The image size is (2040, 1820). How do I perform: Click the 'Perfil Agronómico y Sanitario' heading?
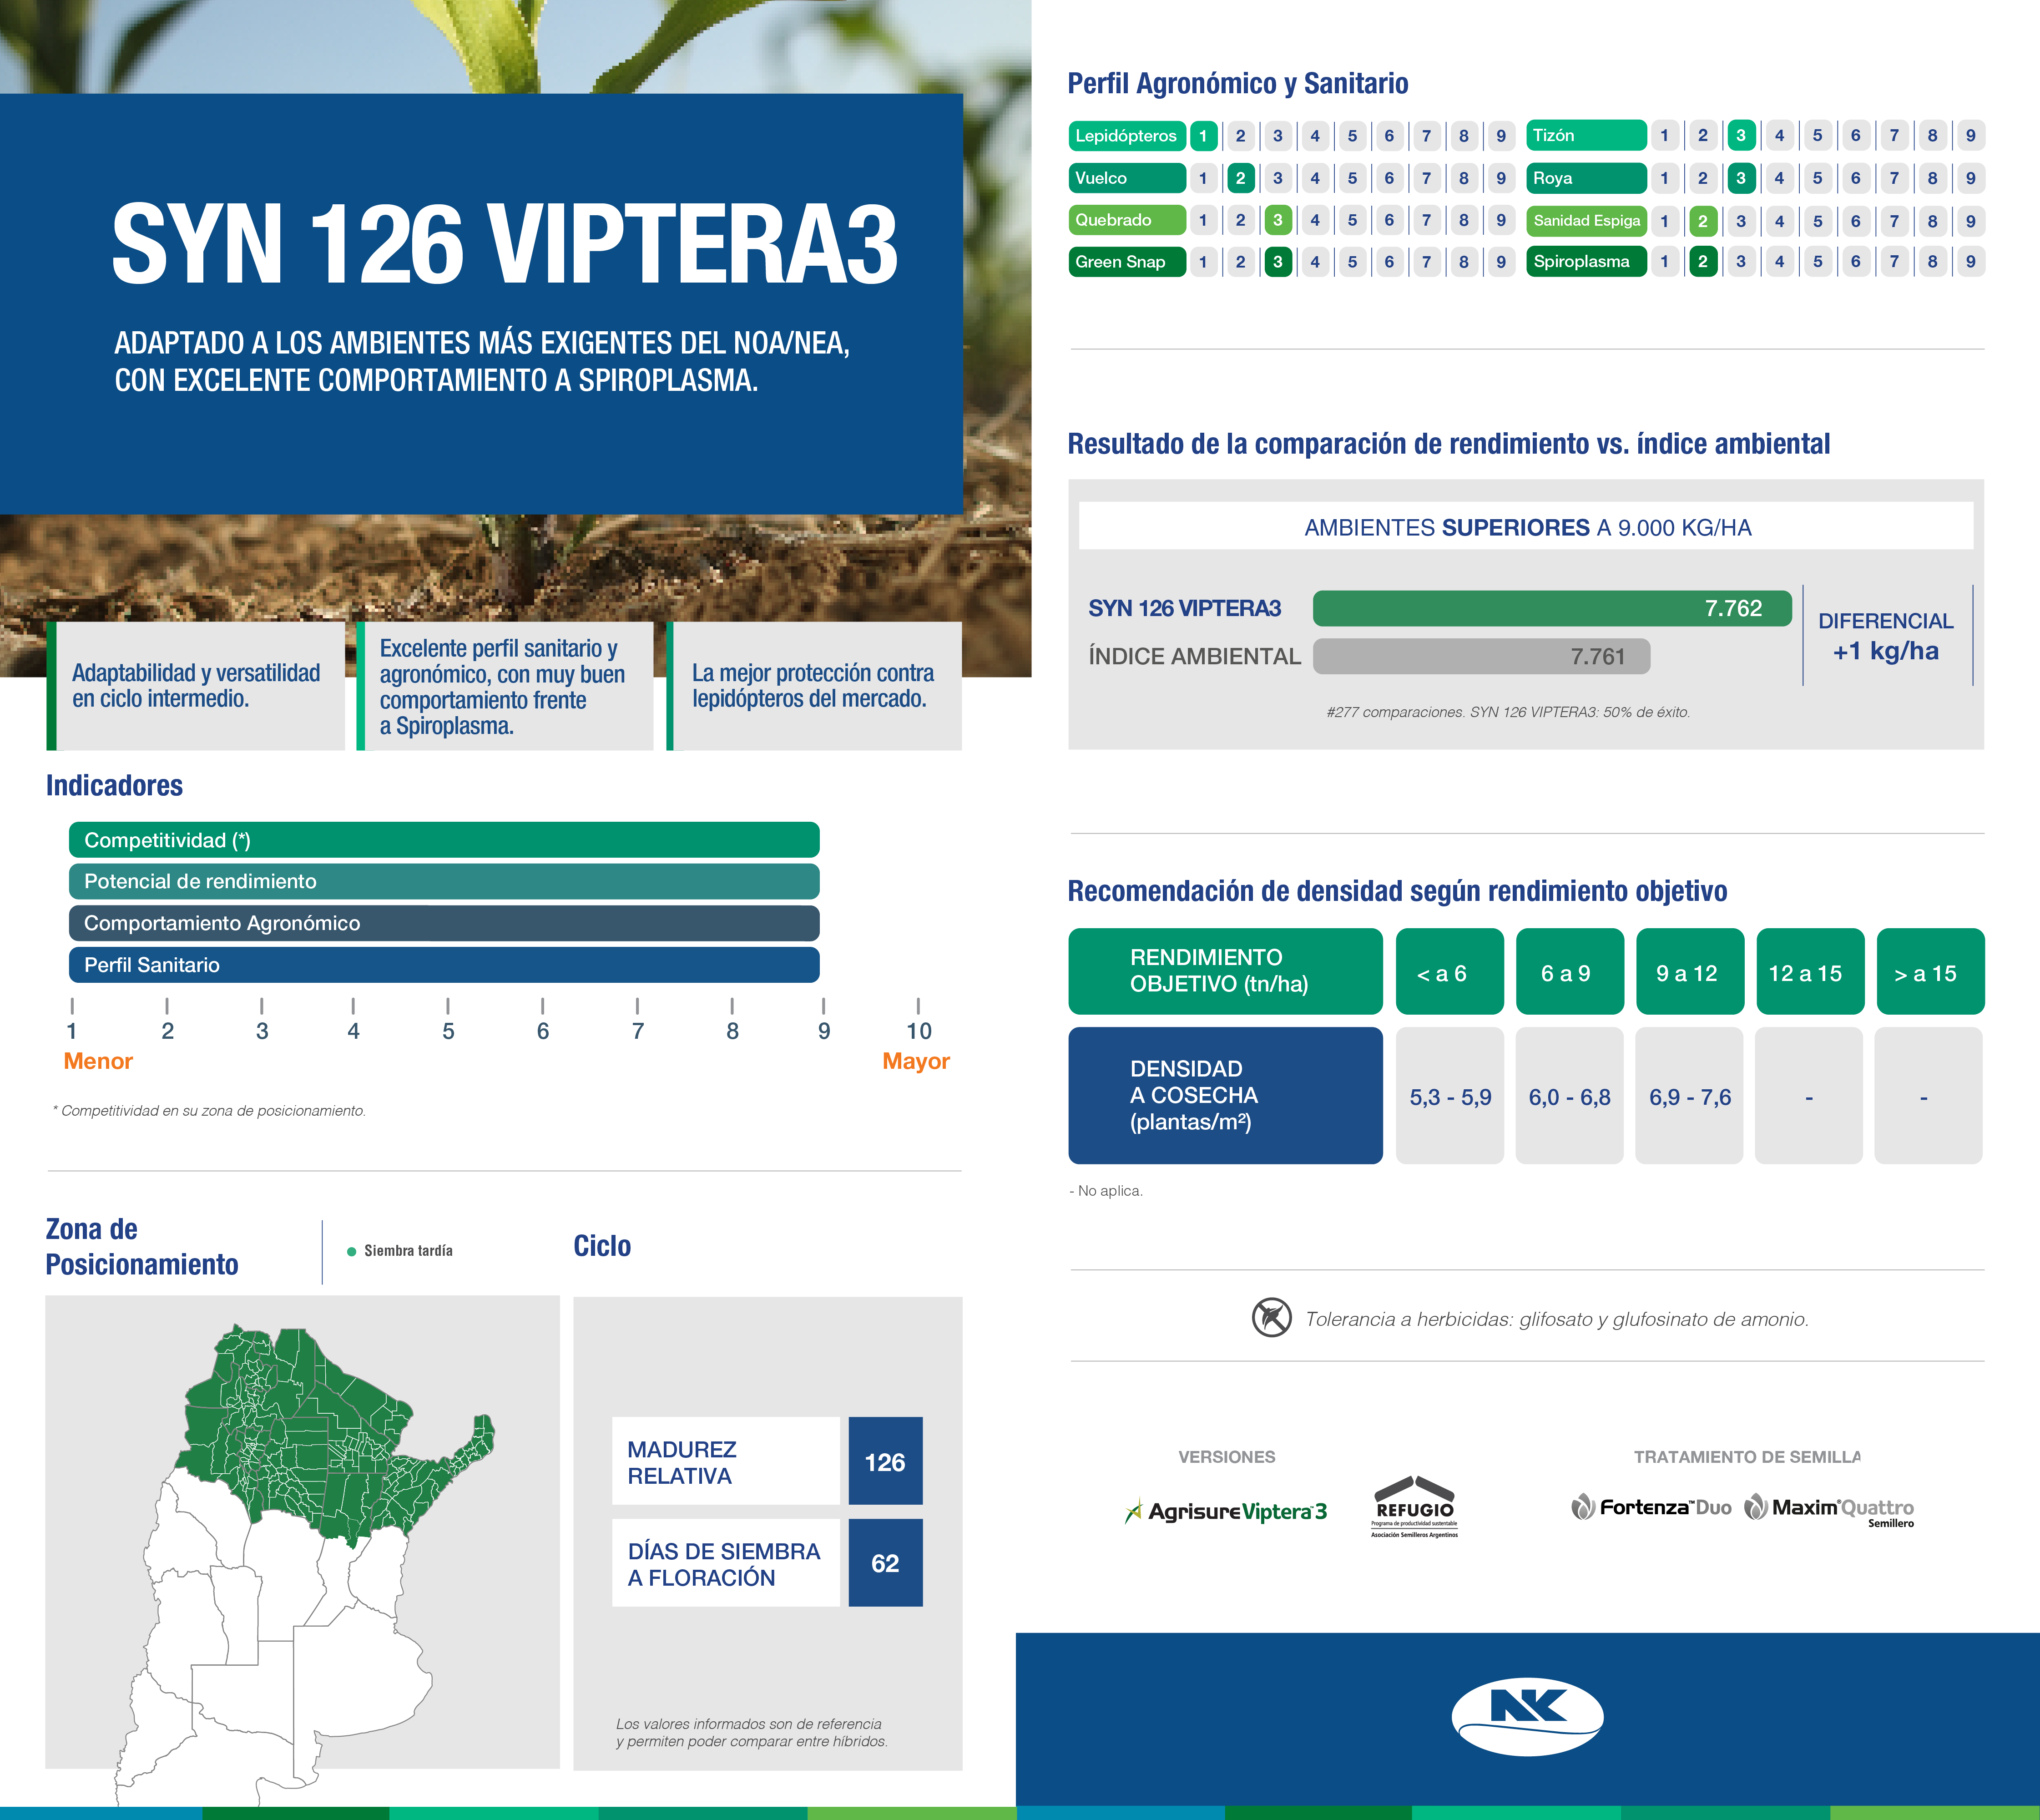(x=1238, y=84)
